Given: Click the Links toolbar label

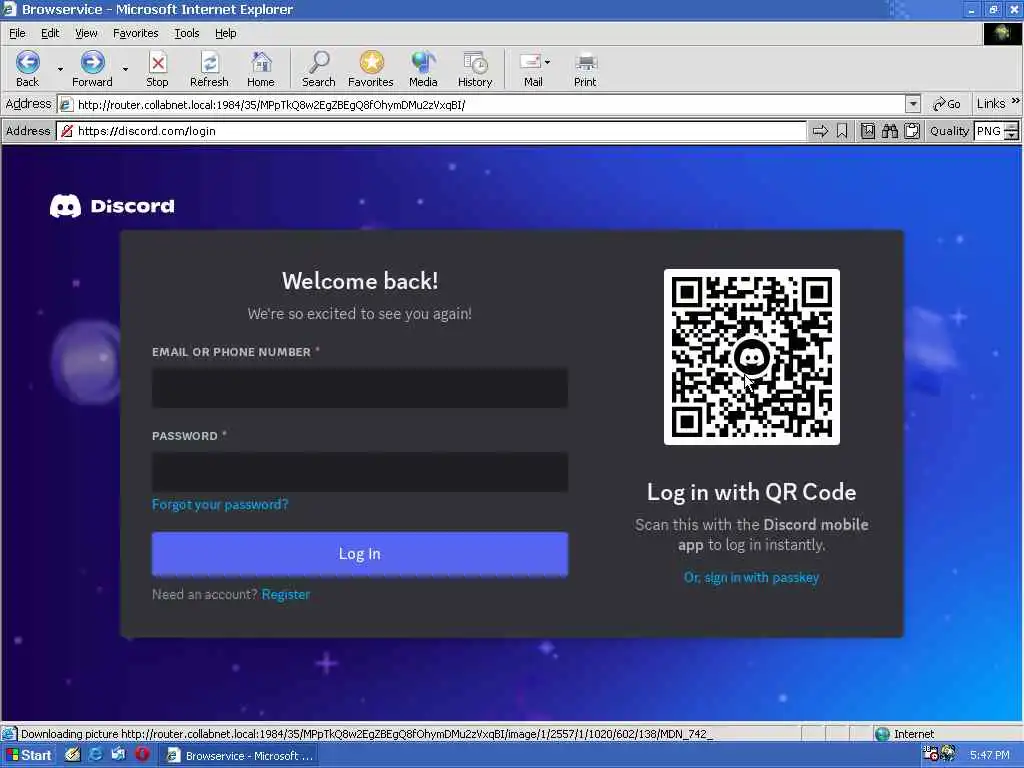Looking at the screenshot, I should click(991, 104).
